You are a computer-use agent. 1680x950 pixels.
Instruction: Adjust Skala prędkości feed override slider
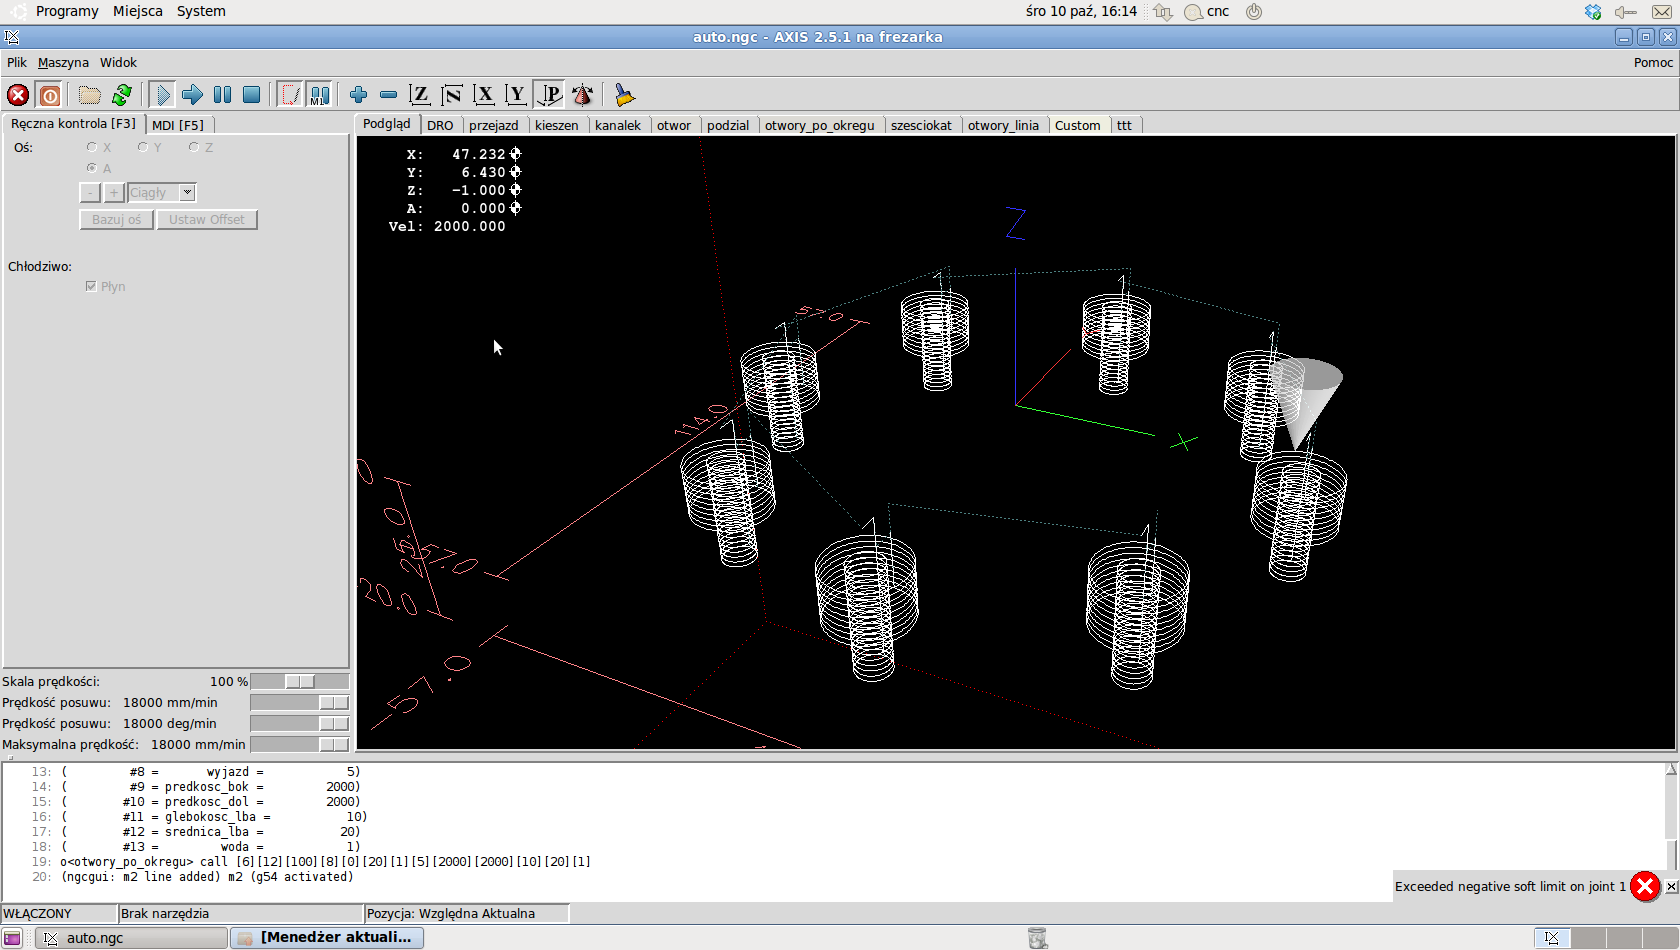(x=299, y=681)
